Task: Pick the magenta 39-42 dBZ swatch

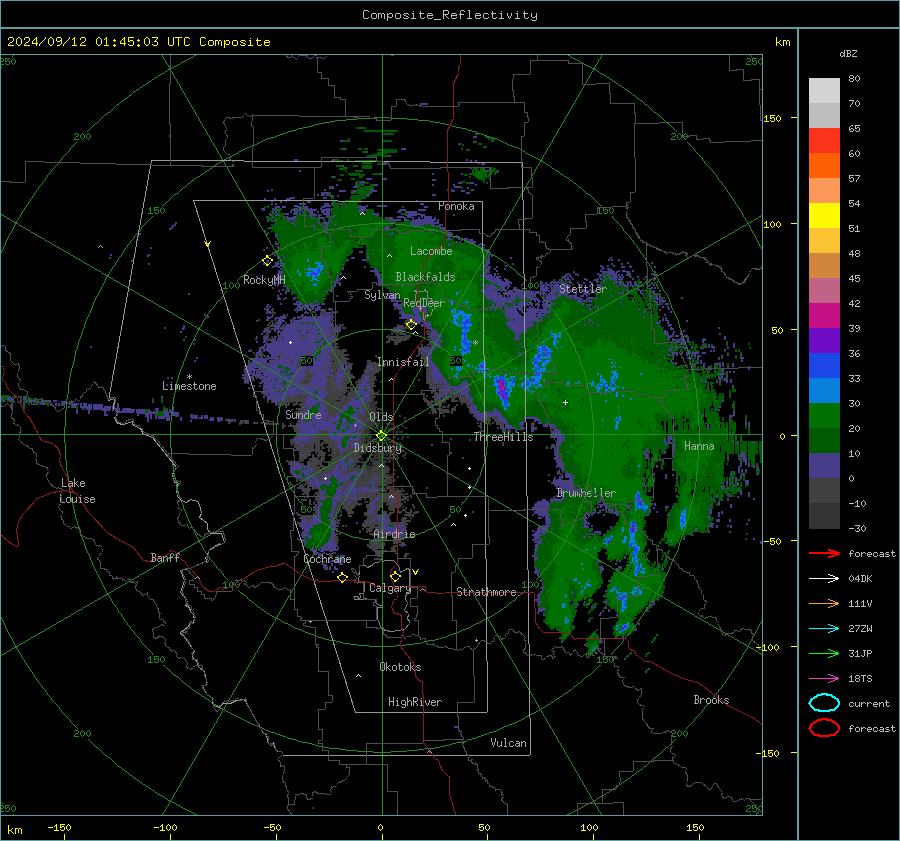Action: 824,316
